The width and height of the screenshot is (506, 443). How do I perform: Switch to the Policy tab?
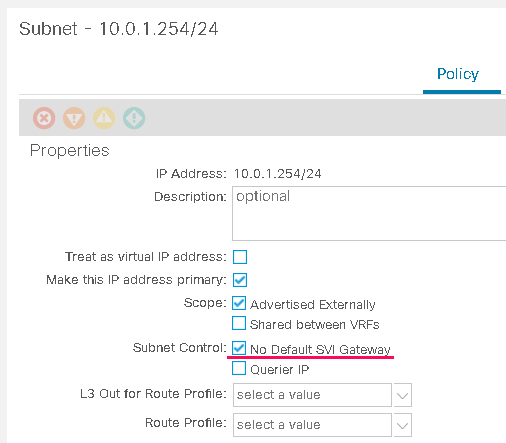pyautogui.click(x=458, y=74)
